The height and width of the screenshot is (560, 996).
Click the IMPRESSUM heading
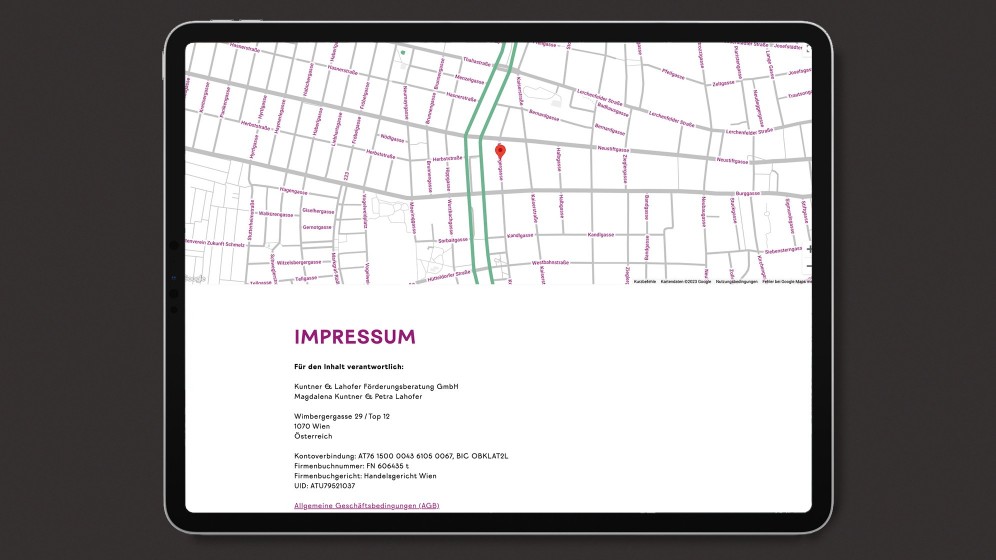coord(354,337)
